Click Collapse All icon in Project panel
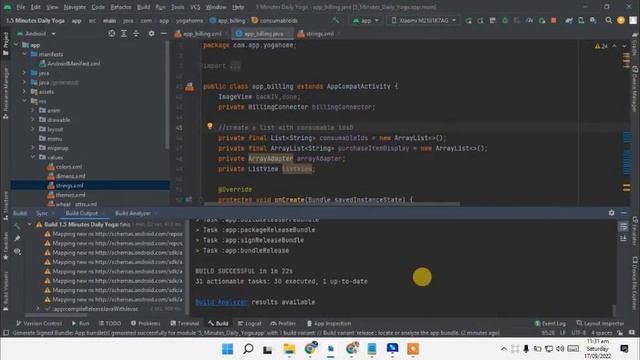This screenshot has height=360, width=640. click(136, 33)
